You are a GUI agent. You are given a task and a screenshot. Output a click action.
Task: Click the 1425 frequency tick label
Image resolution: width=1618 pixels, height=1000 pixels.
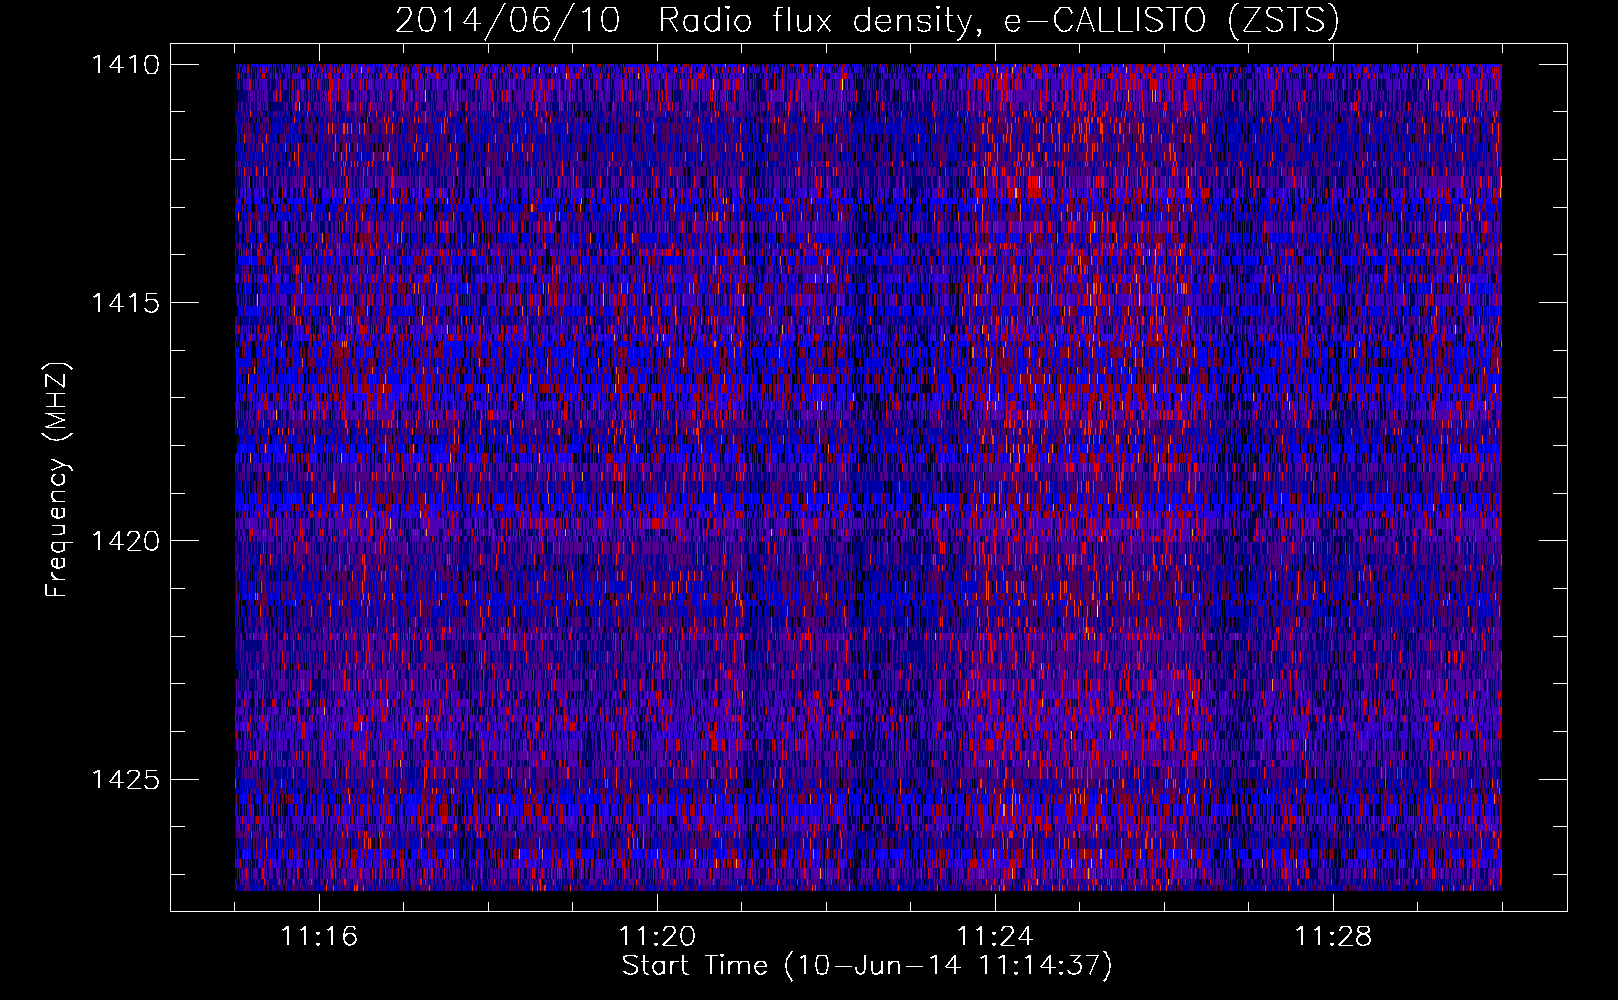click(x=125, y=779)
